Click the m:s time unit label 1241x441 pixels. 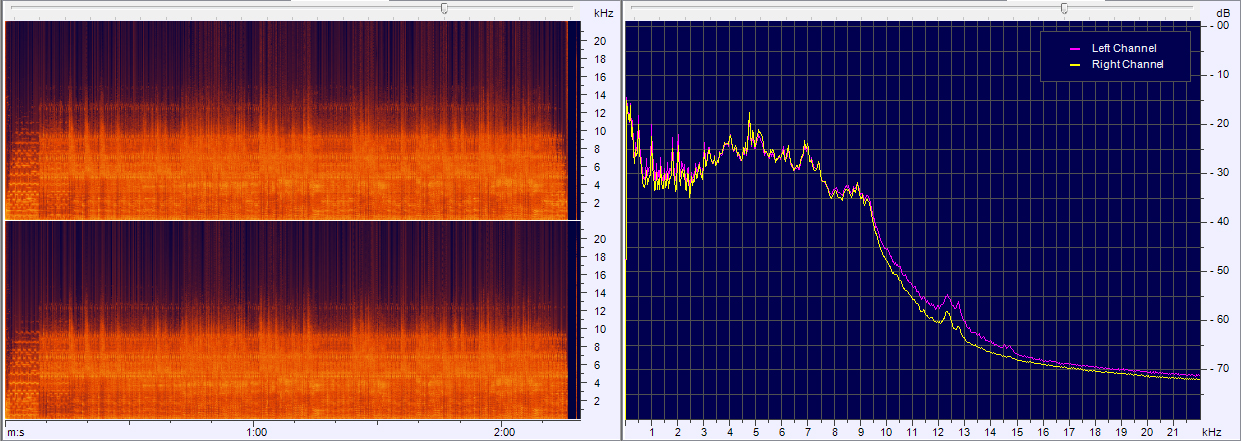(15, 432)
